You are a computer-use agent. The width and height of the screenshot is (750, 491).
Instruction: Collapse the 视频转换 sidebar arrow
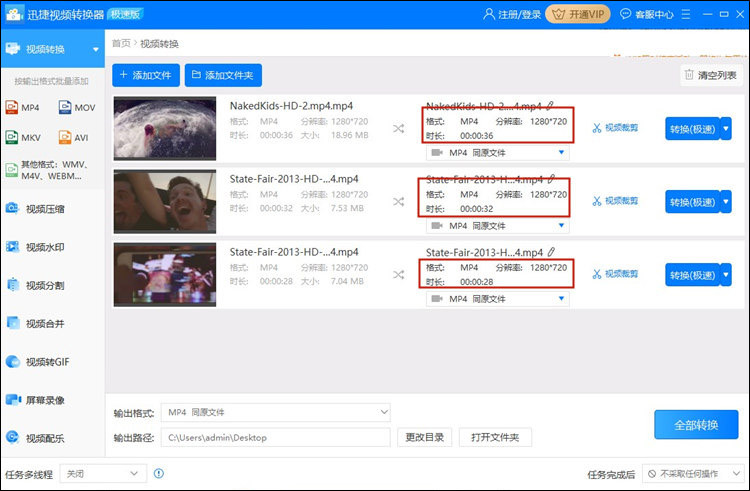click(x=96, y=50)
